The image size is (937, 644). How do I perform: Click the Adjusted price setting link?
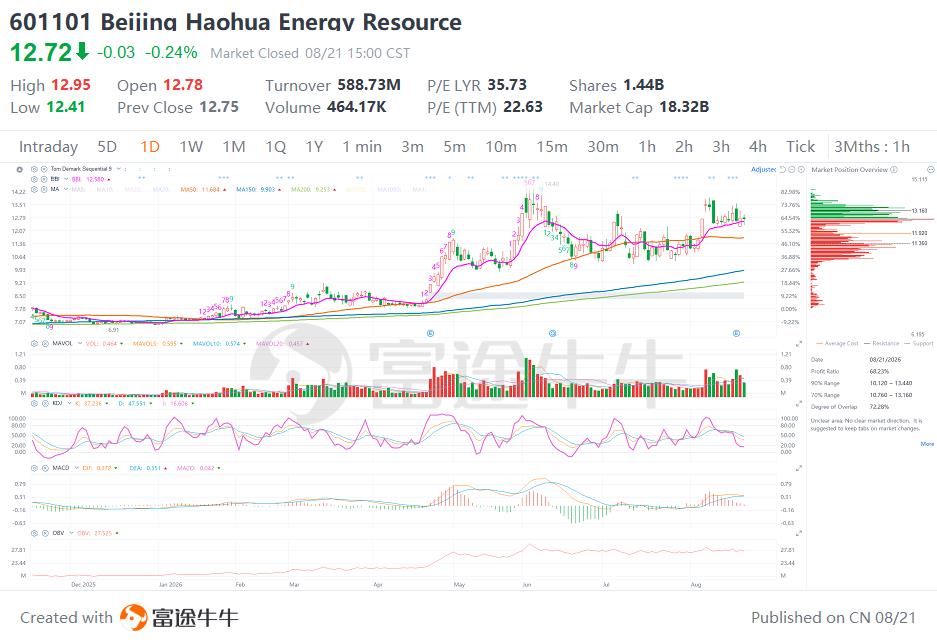click(x=764, y=170)
